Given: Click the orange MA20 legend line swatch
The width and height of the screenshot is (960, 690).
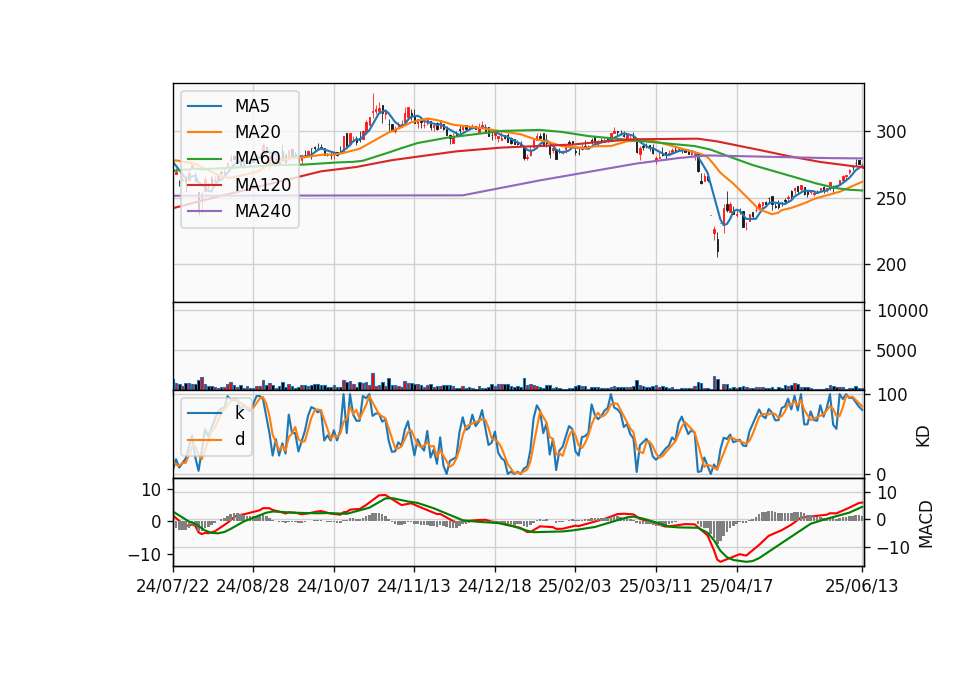Looking at the screenshot, I should coord(204,132).
